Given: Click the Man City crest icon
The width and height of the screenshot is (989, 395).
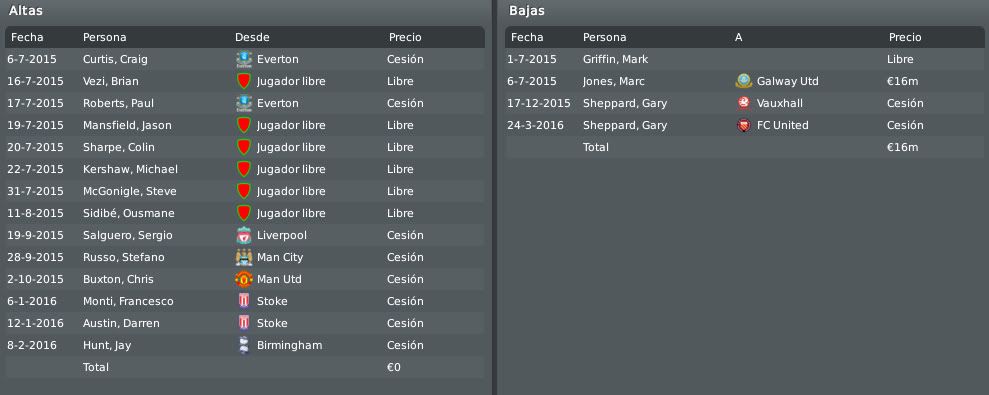Looking at the screenshot, I should [243, 257].
